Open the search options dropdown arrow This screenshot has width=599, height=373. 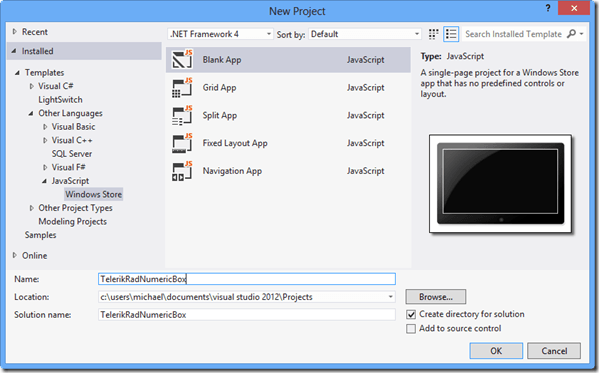click(x=581, y=34)
